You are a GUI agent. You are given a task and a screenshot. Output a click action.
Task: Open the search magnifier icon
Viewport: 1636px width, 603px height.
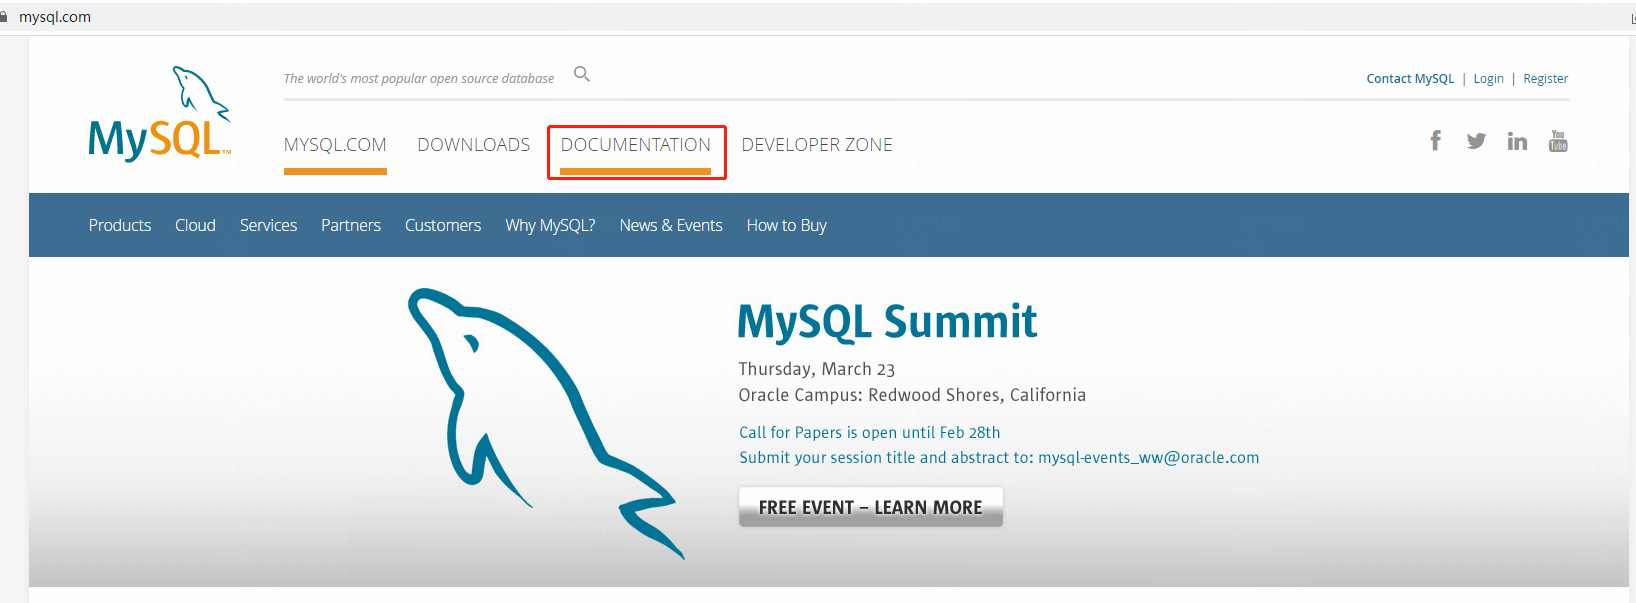pyautogui.click(x=582, y=74)
